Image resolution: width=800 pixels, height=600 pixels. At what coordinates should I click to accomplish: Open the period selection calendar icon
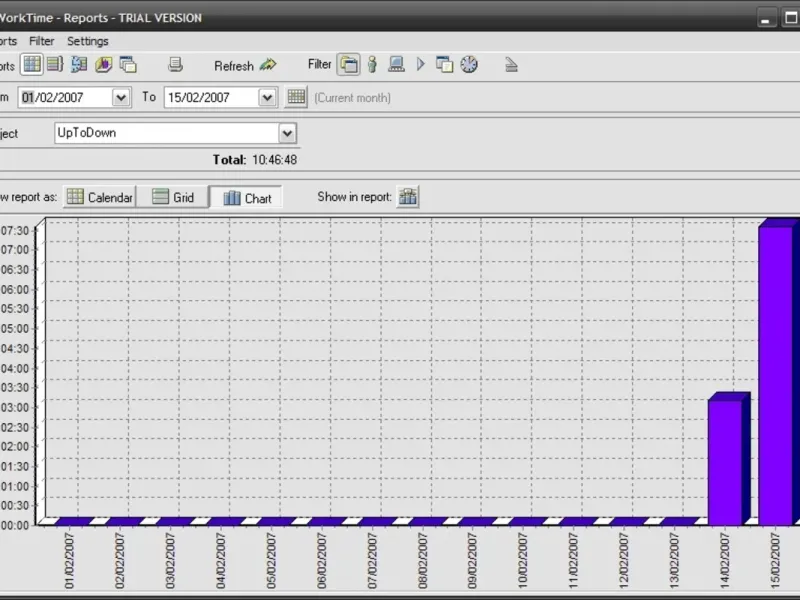296,97
